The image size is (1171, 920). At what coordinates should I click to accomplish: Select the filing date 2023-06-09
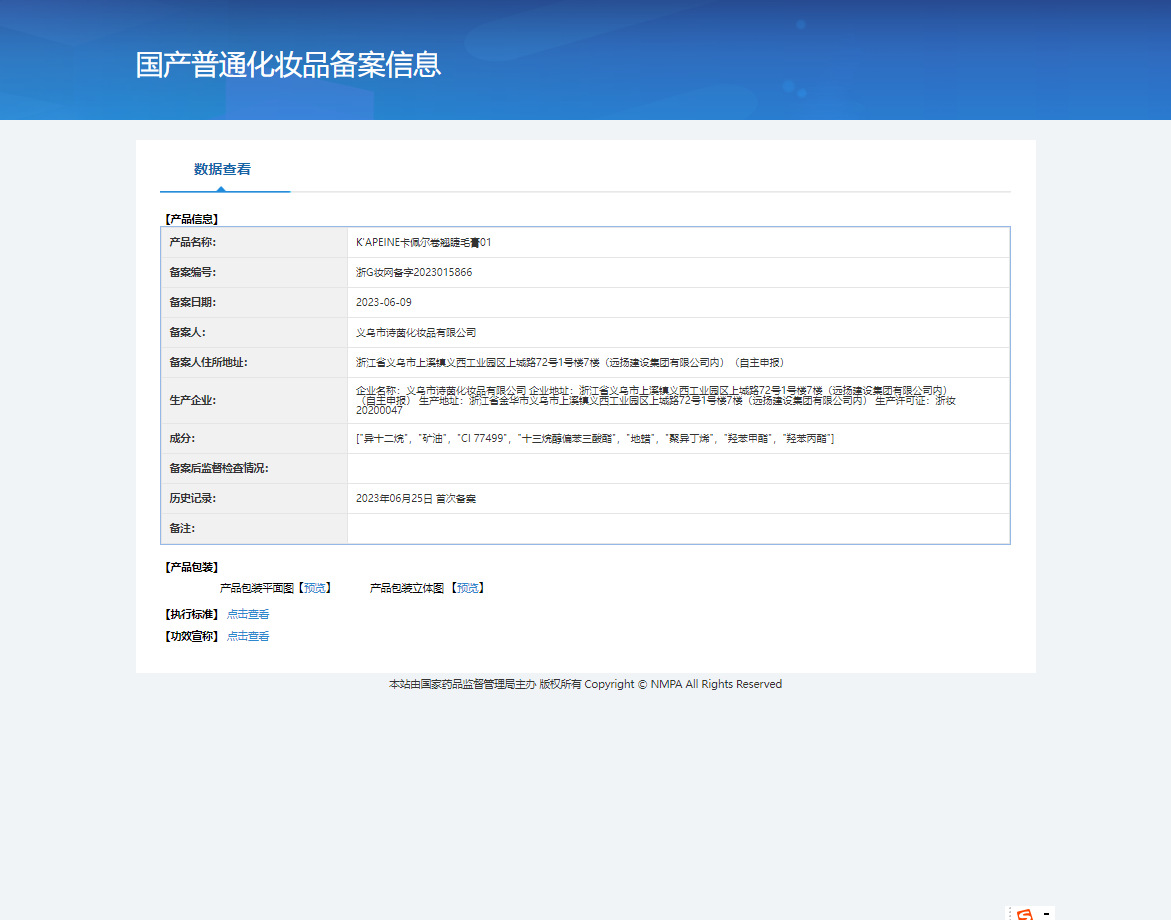(x=384, y=302)
